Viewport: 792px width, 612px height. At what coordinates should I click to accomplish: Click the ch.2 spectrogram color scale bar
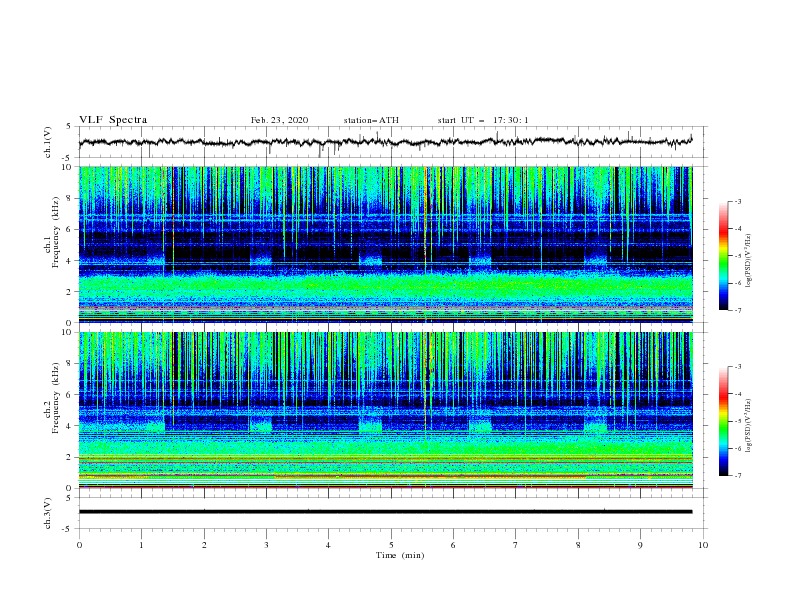click(x=723, y=421)
